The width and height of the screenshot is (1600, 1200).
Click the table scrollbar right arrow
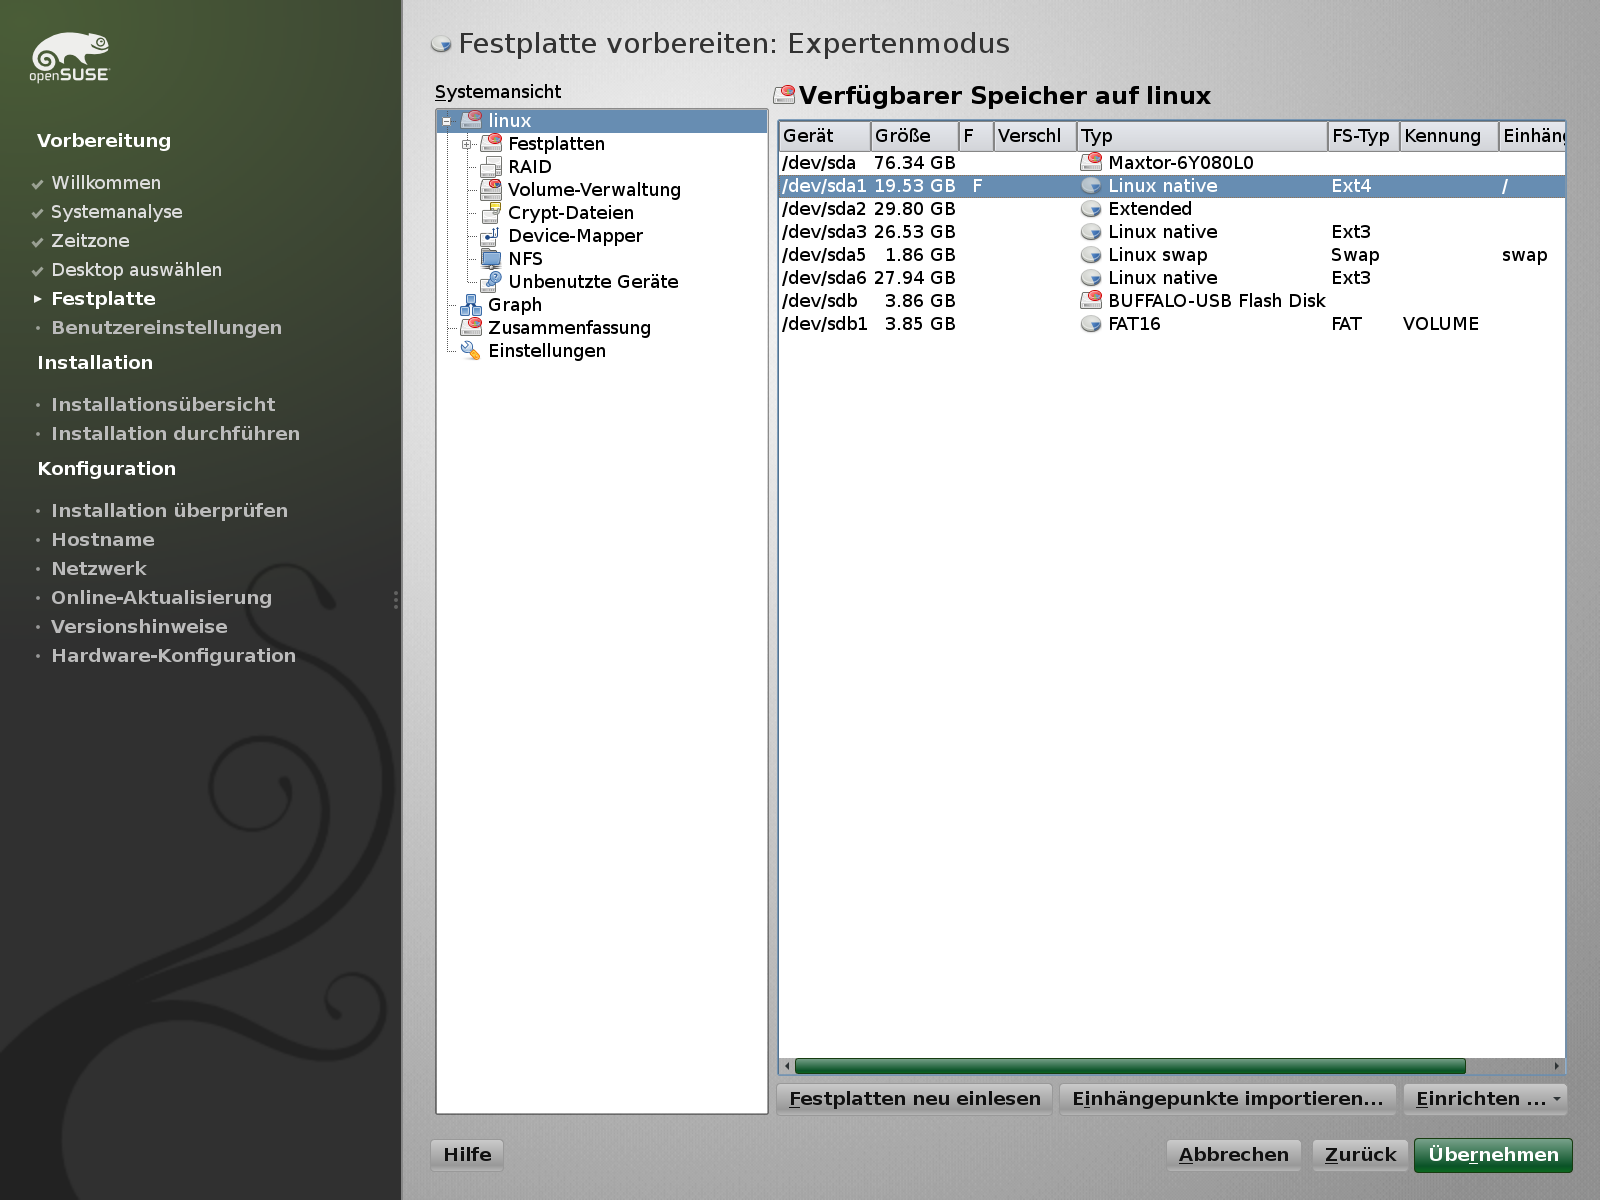[x=1557, y=1066]
